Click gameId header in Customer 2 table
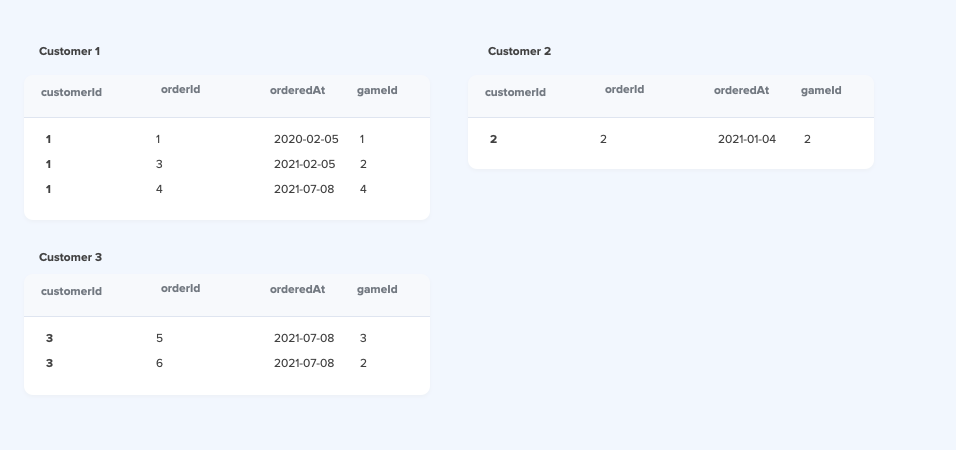Image resolution: width=956 pixels, height=450 pixels. tap(821, 91)
